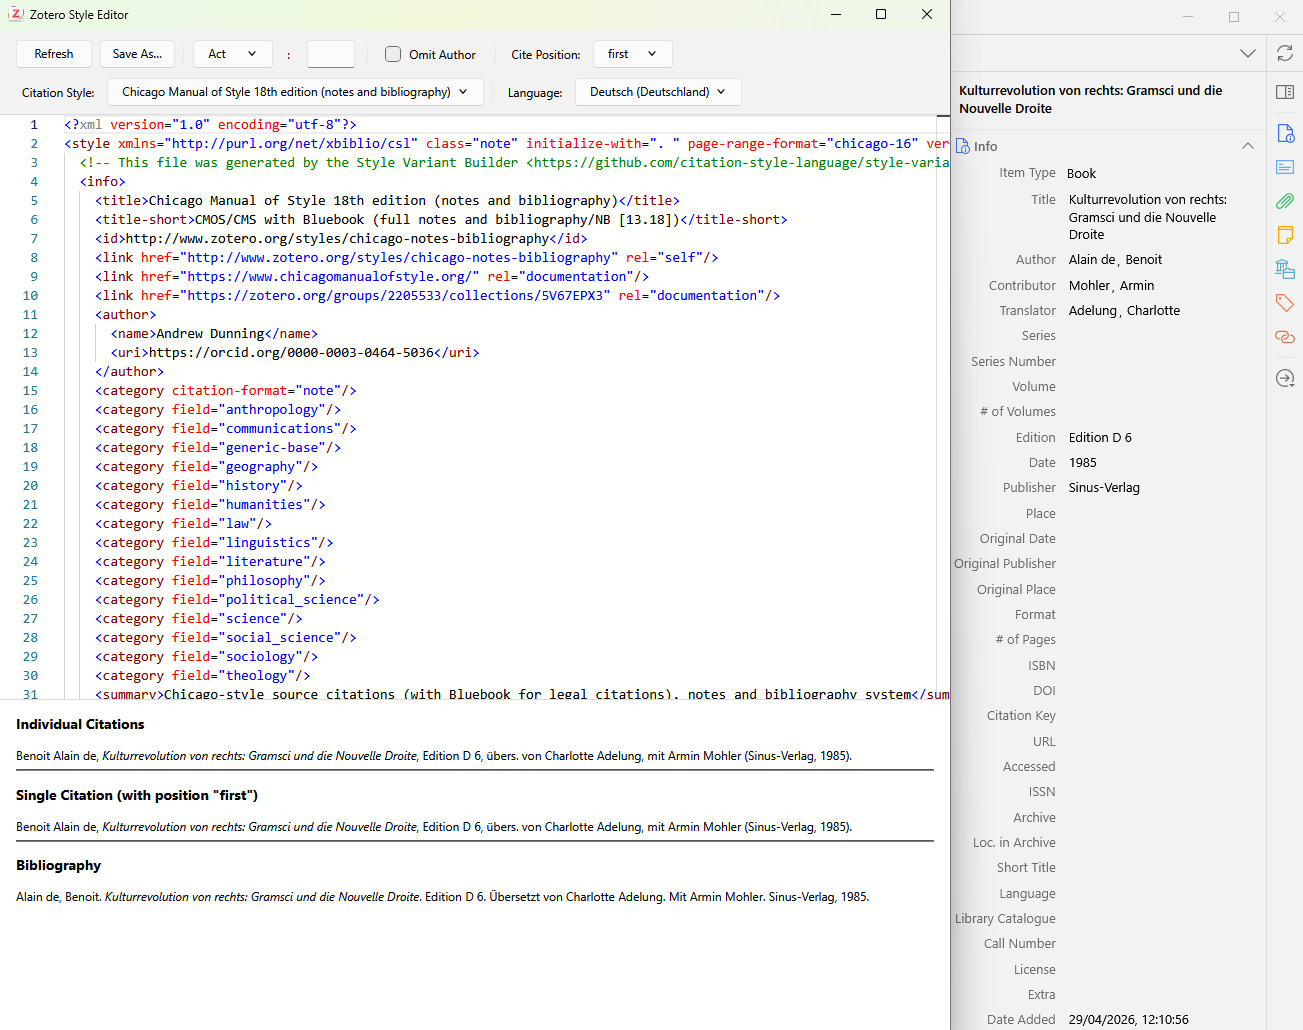Open the Related items link icon
This screenshot has height=1030, width=1303.
click(1285, 337)
